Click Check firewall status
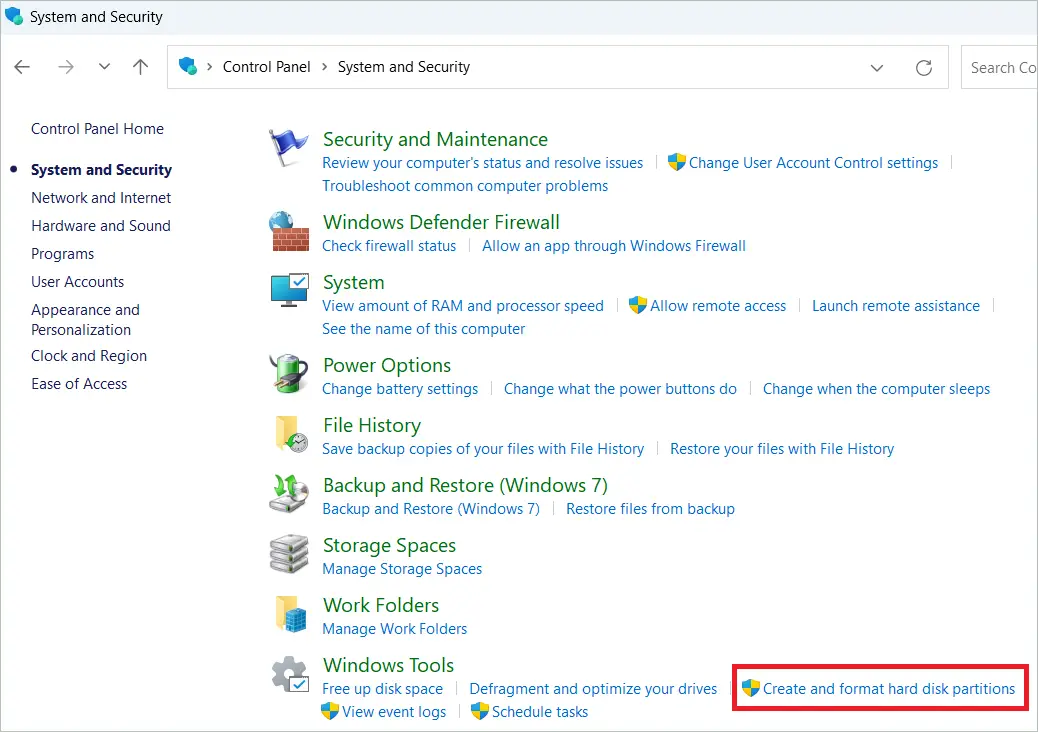1038x732 pixels. pos(389,246)
